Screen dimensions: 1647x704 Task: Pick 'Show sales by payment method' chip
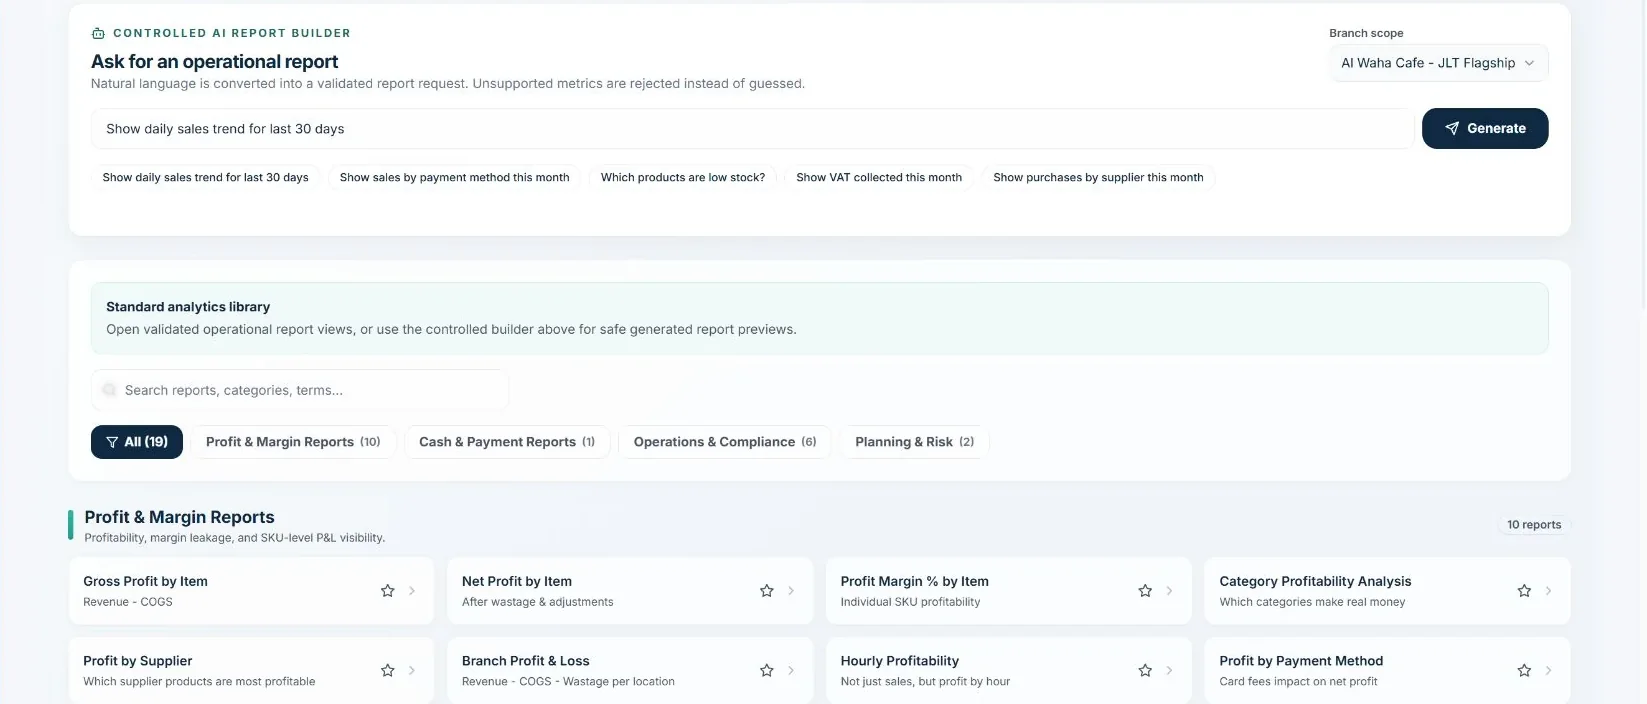click(454, 178)
